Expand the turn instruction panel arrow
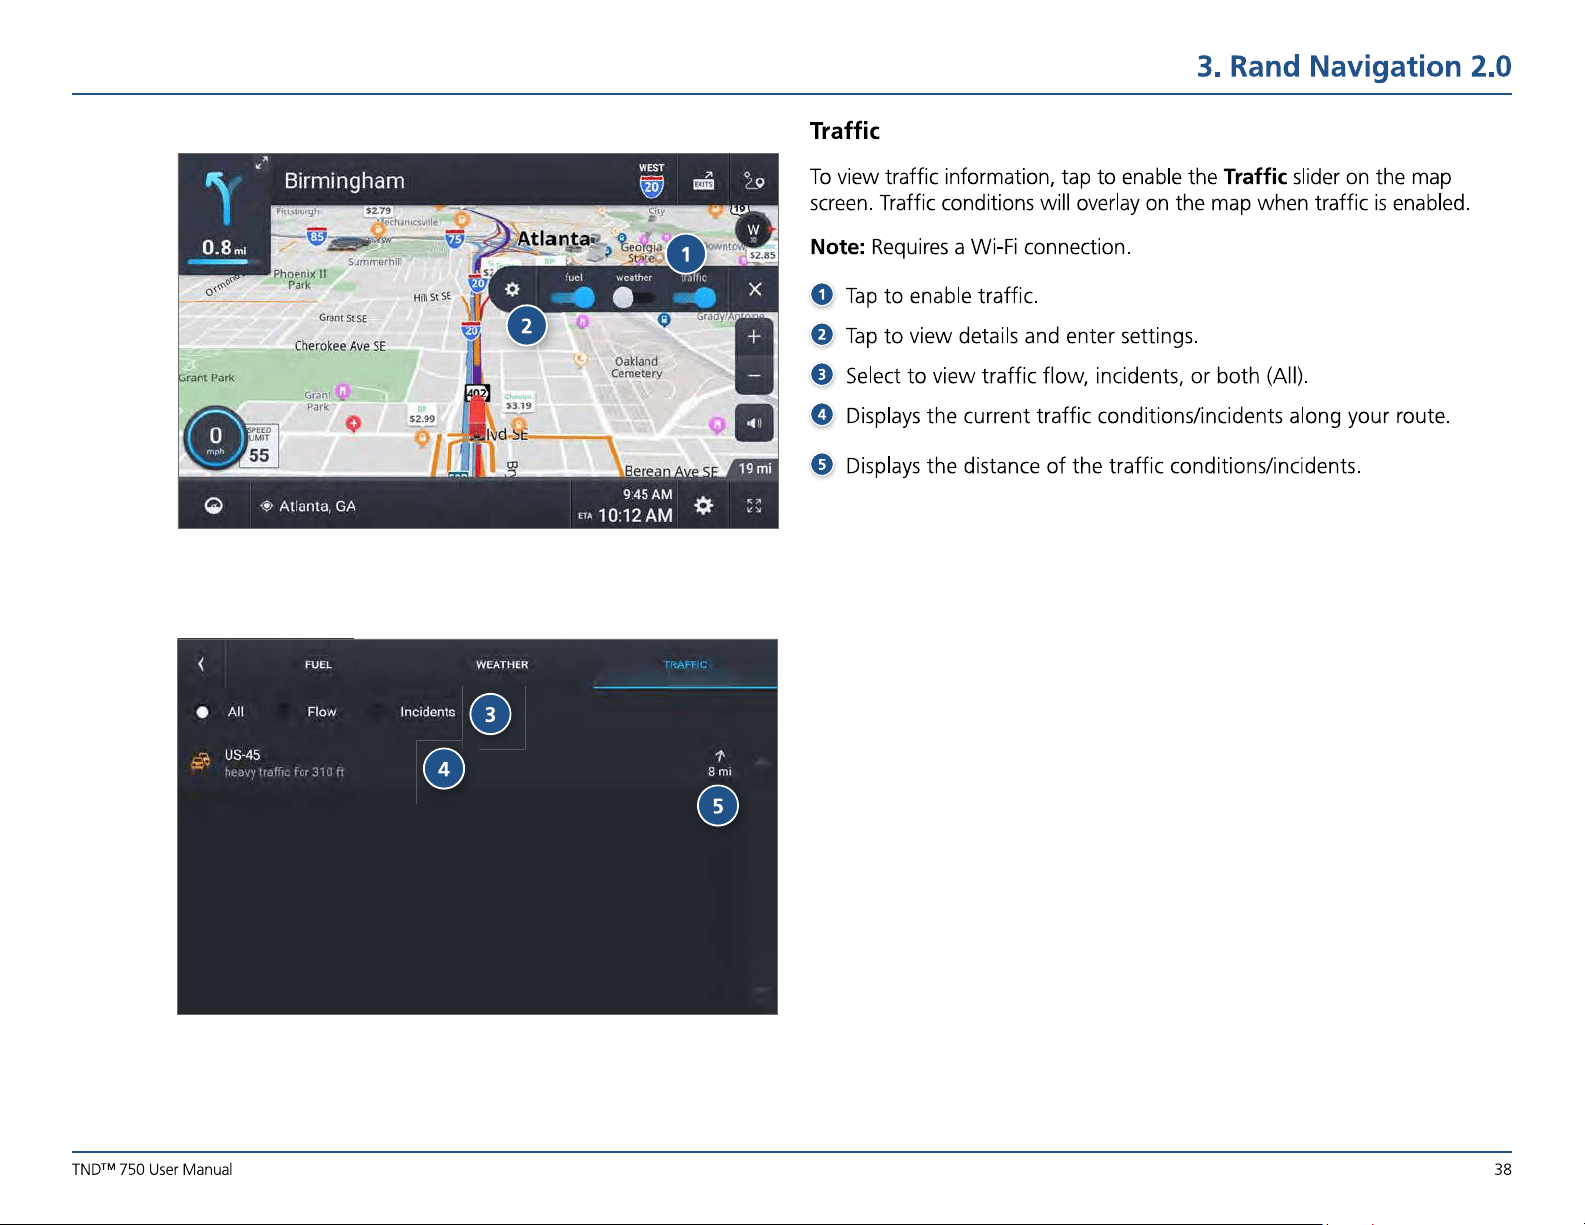 coord(261,163)
